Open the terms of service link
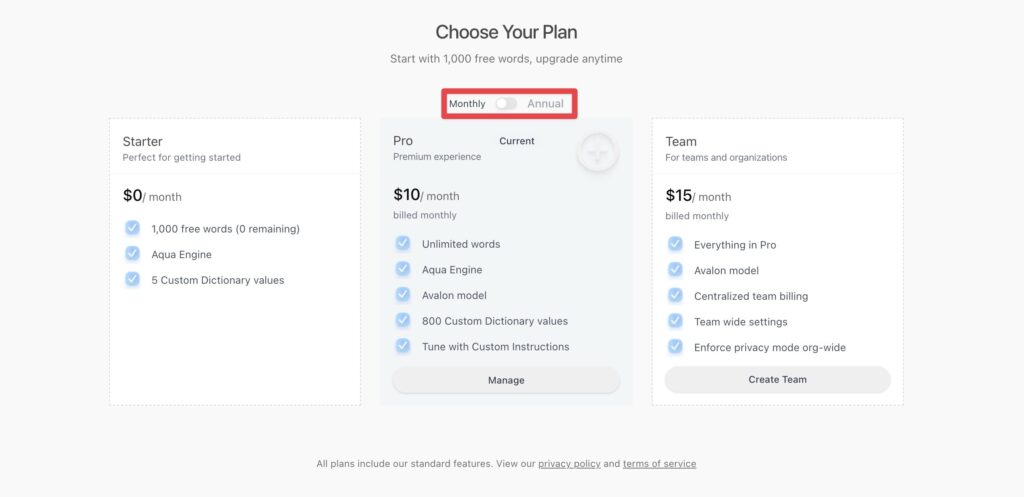This screenshot has width=1024, height=497. coord(659,464)
